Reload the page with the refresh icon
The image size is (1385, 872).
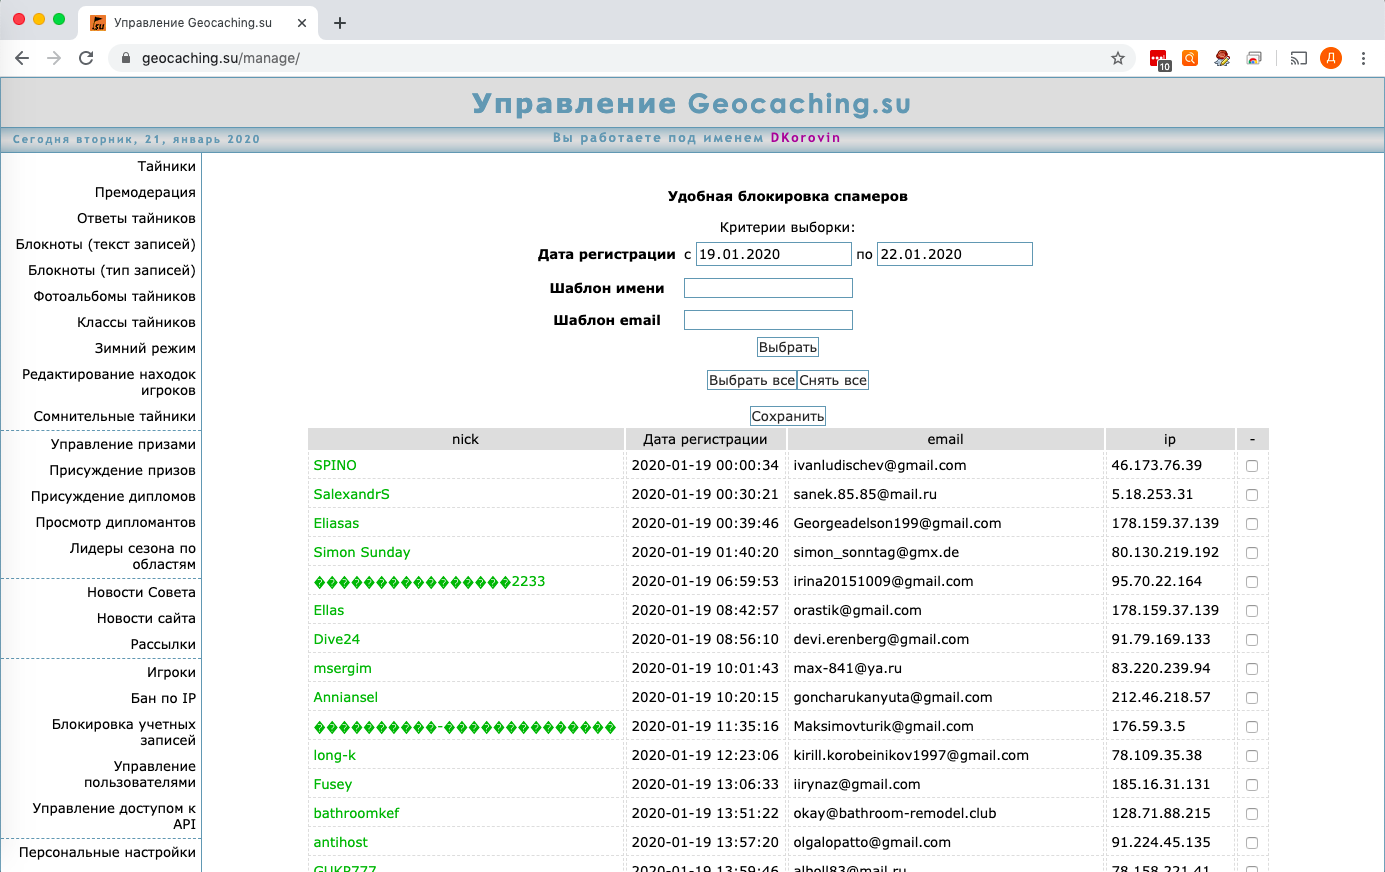point(86,58)
